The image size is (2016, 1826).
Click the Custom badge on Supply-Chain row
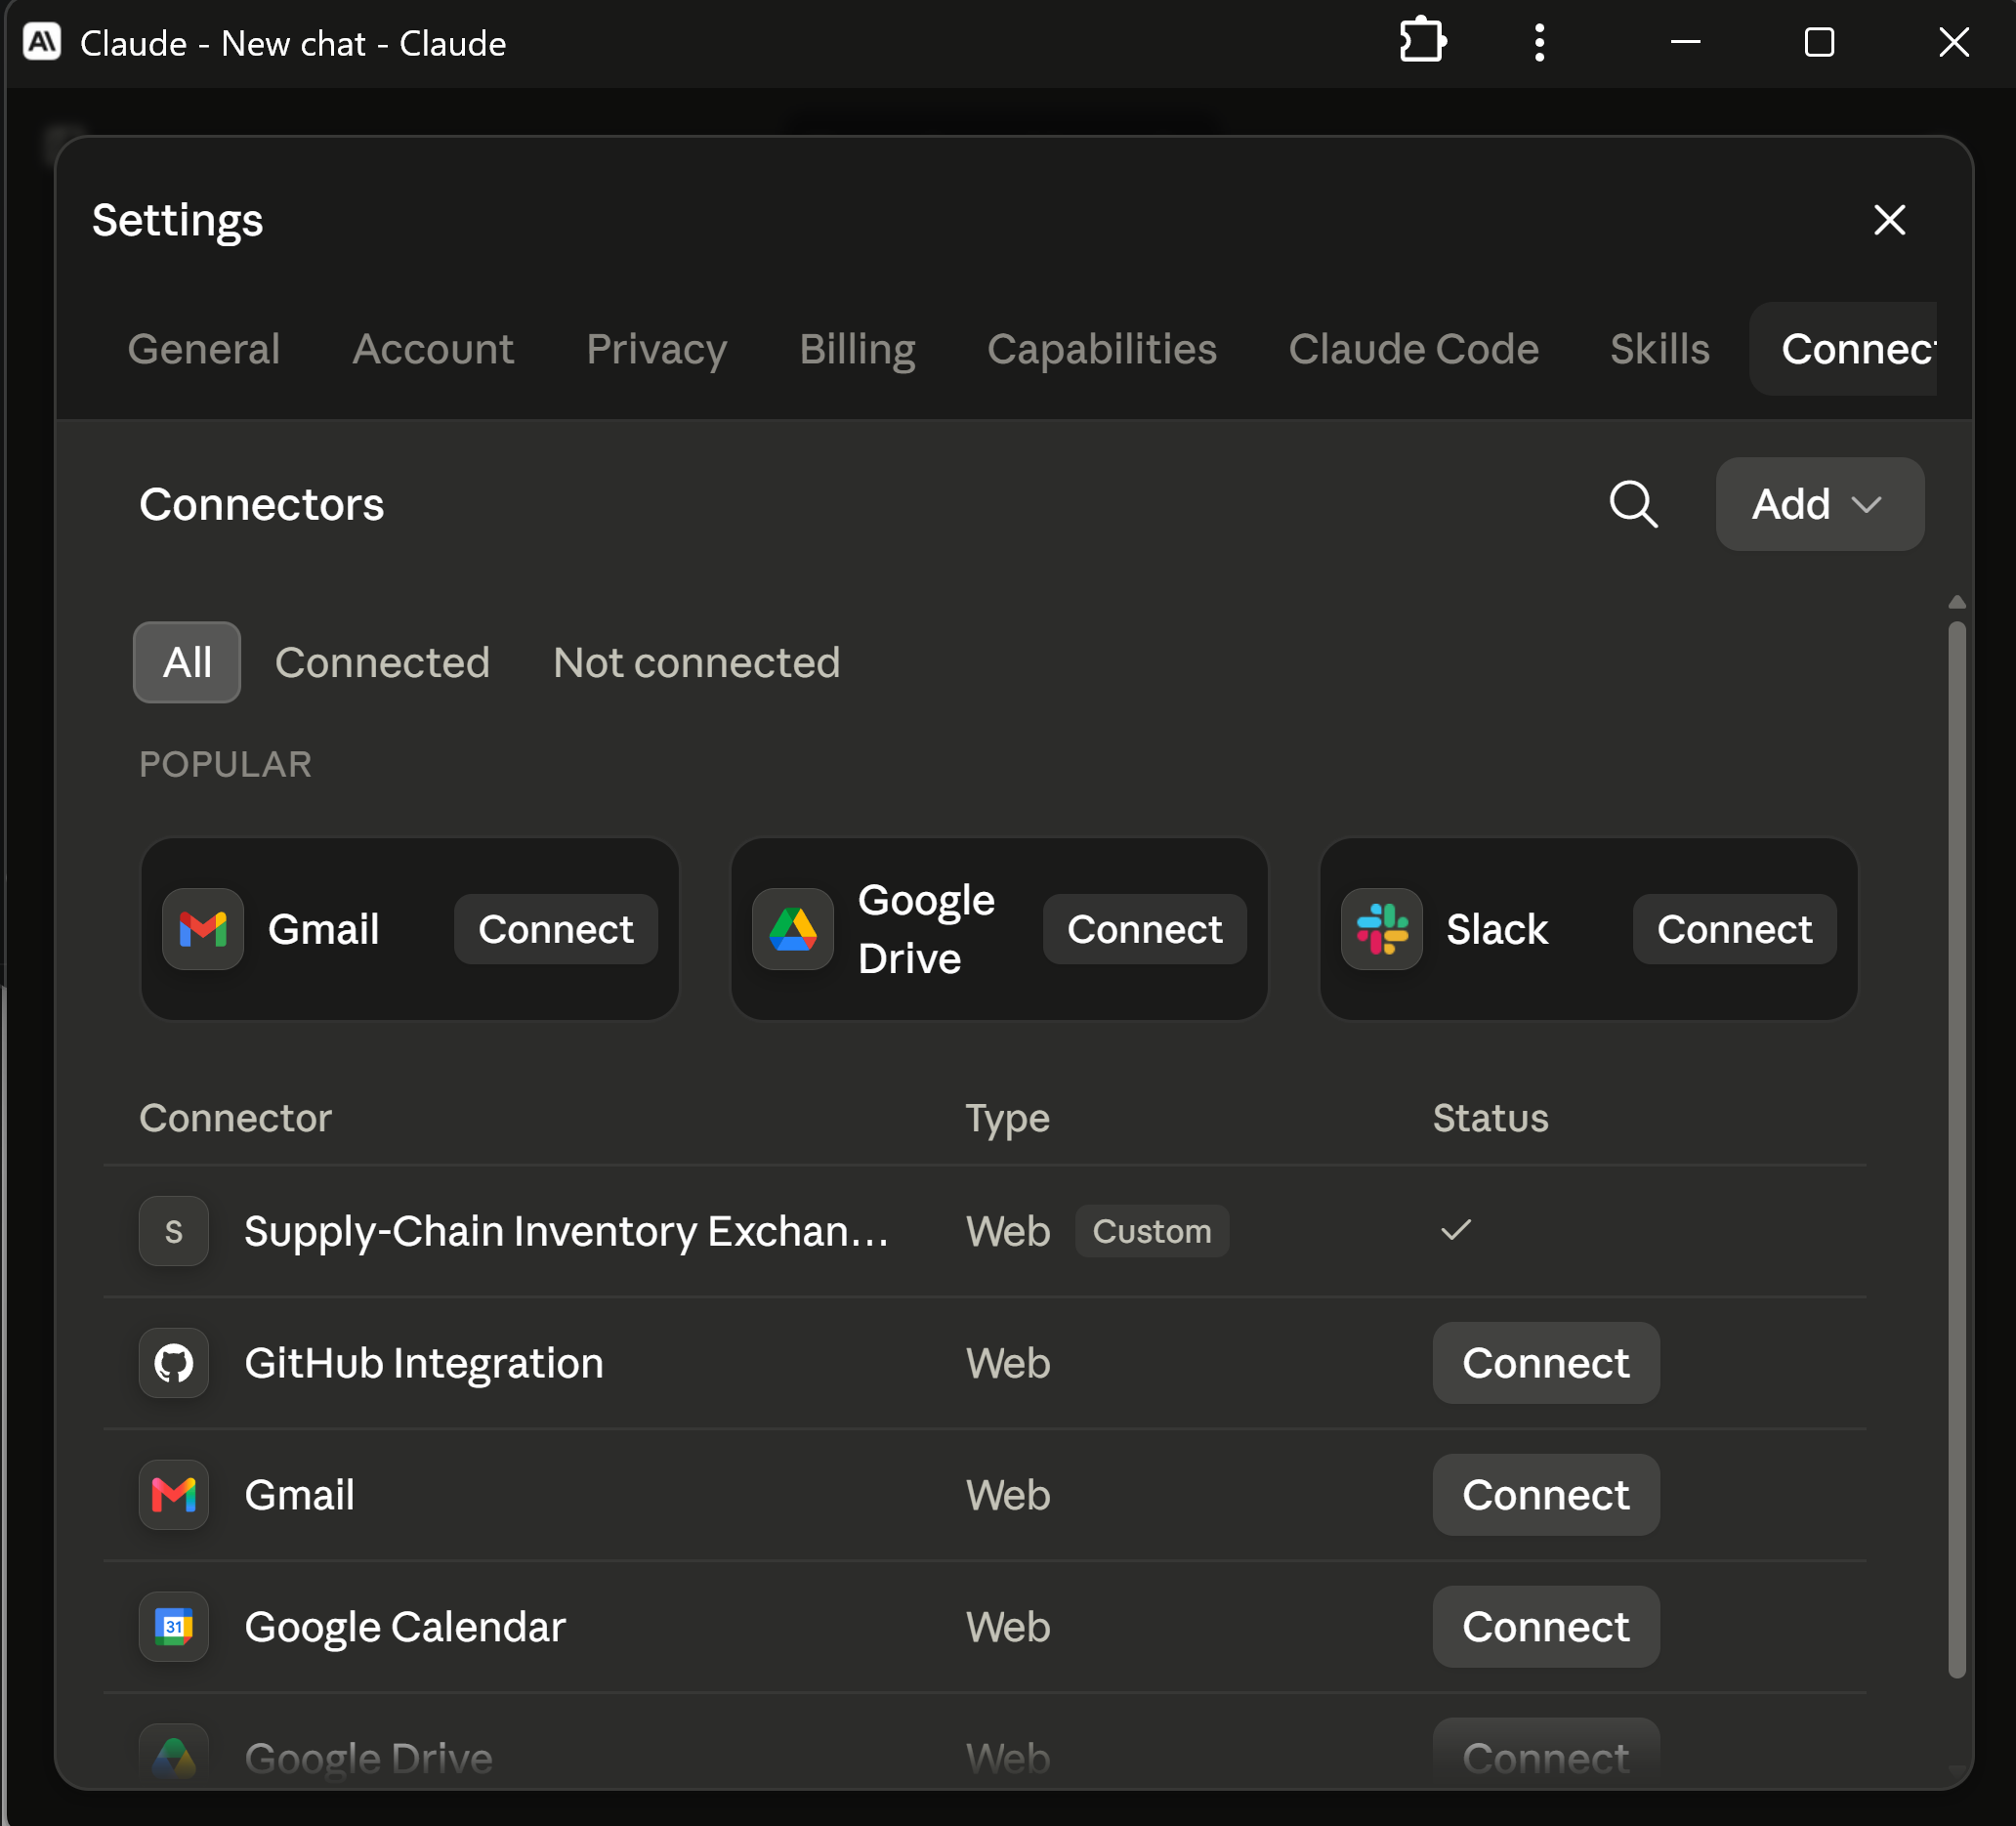point(1152,1231)
